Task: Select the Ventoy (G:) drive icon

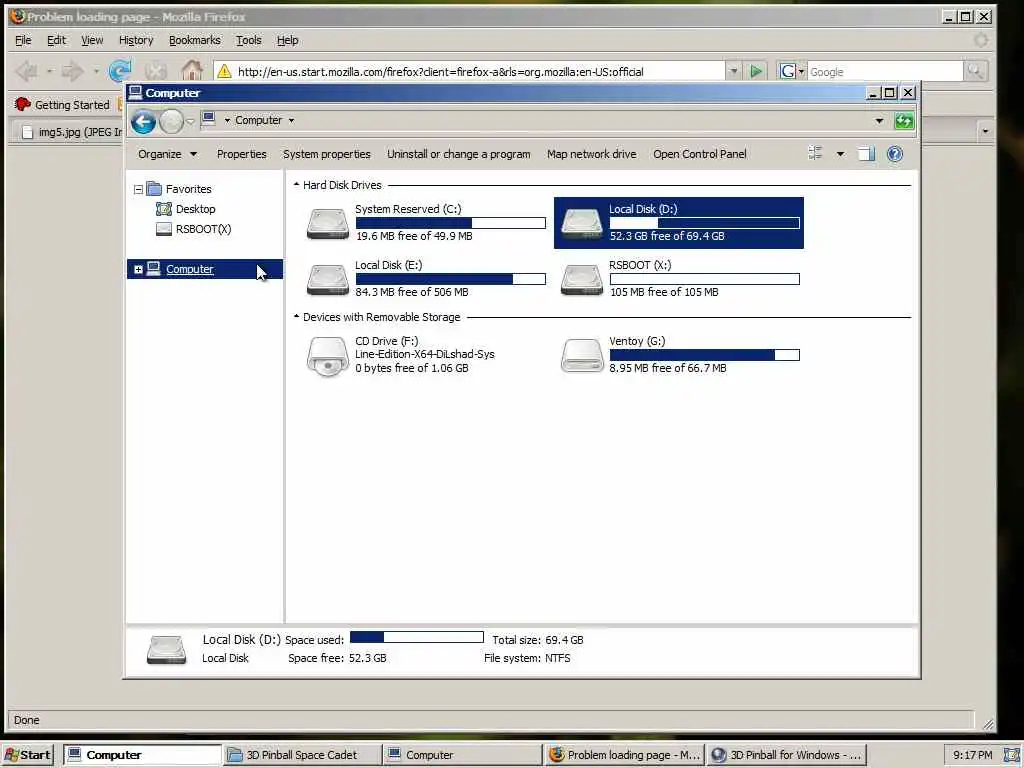Action: pos(581,356)
